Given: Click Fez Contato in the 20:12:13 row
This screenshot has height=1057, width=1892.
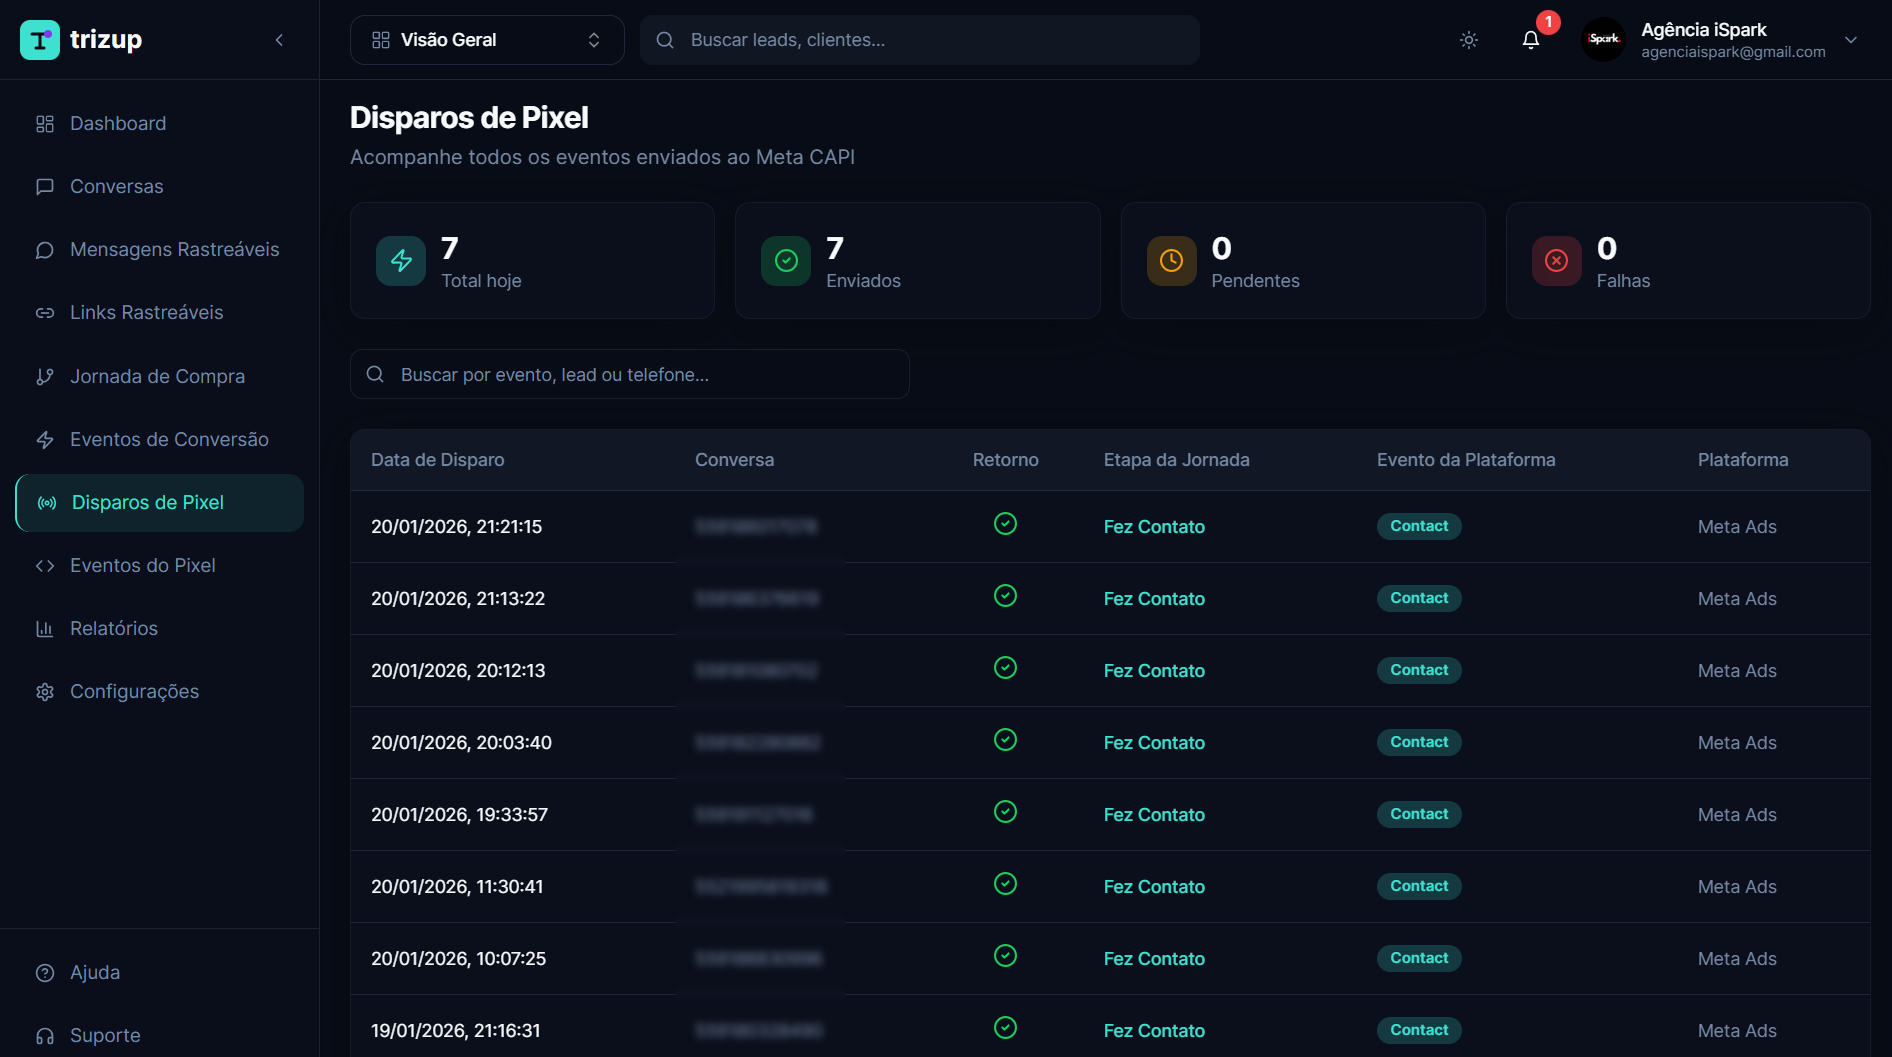Looking at the screenshot, I should (x=1154, y=671).
